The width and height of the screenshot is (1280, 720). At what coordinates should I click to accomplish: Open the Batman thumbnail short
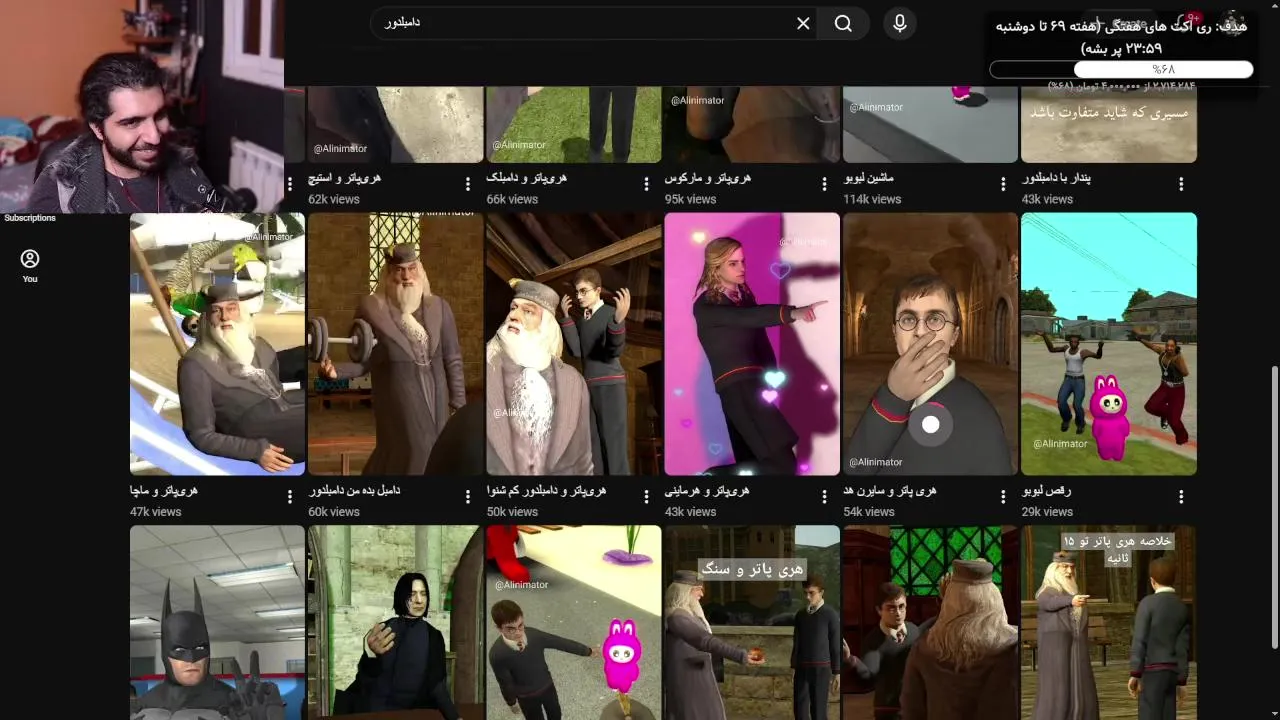click(x=217, y=622)
